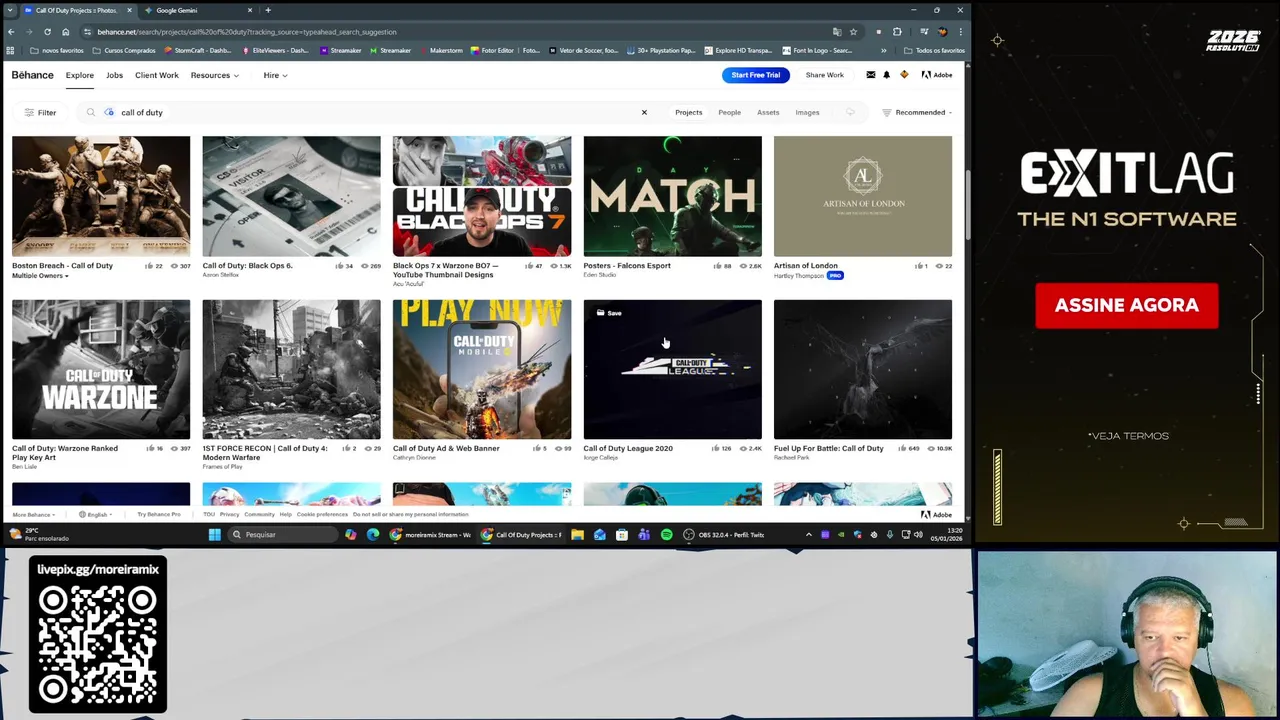Translate this page icon in address bar
The width and height of the screenshot is (1280, 720).
click(837, 32)
